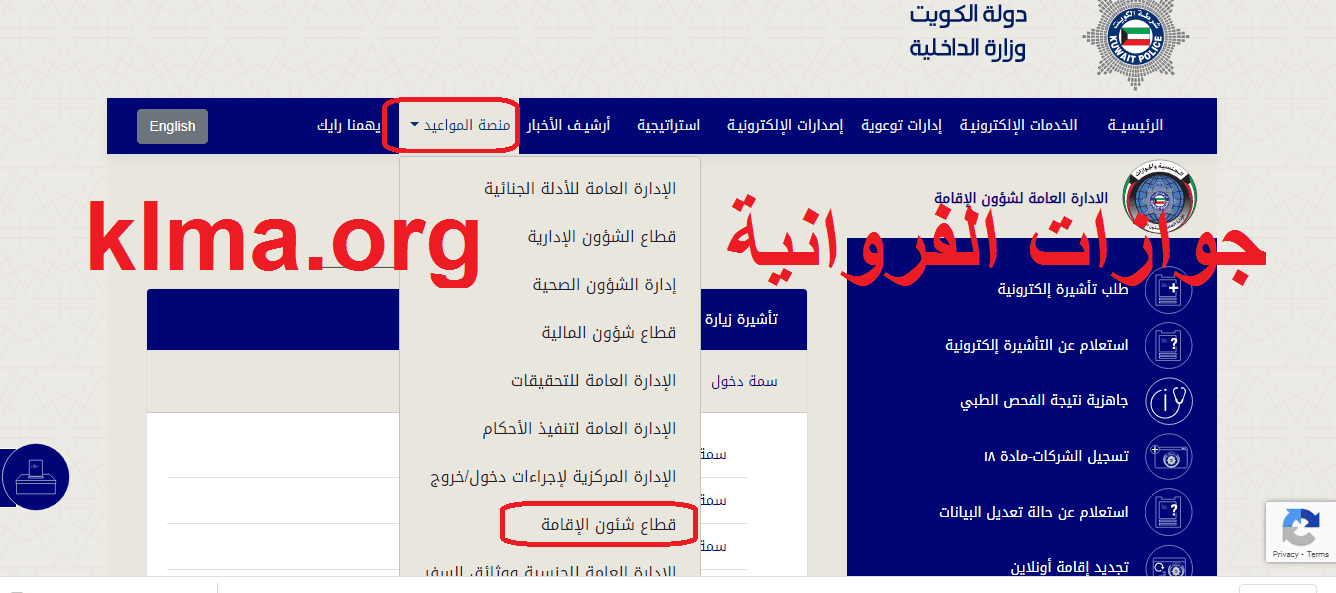Open the floating ballot box icon
The image size is (1336, 593).
click(x=36, y=477)
